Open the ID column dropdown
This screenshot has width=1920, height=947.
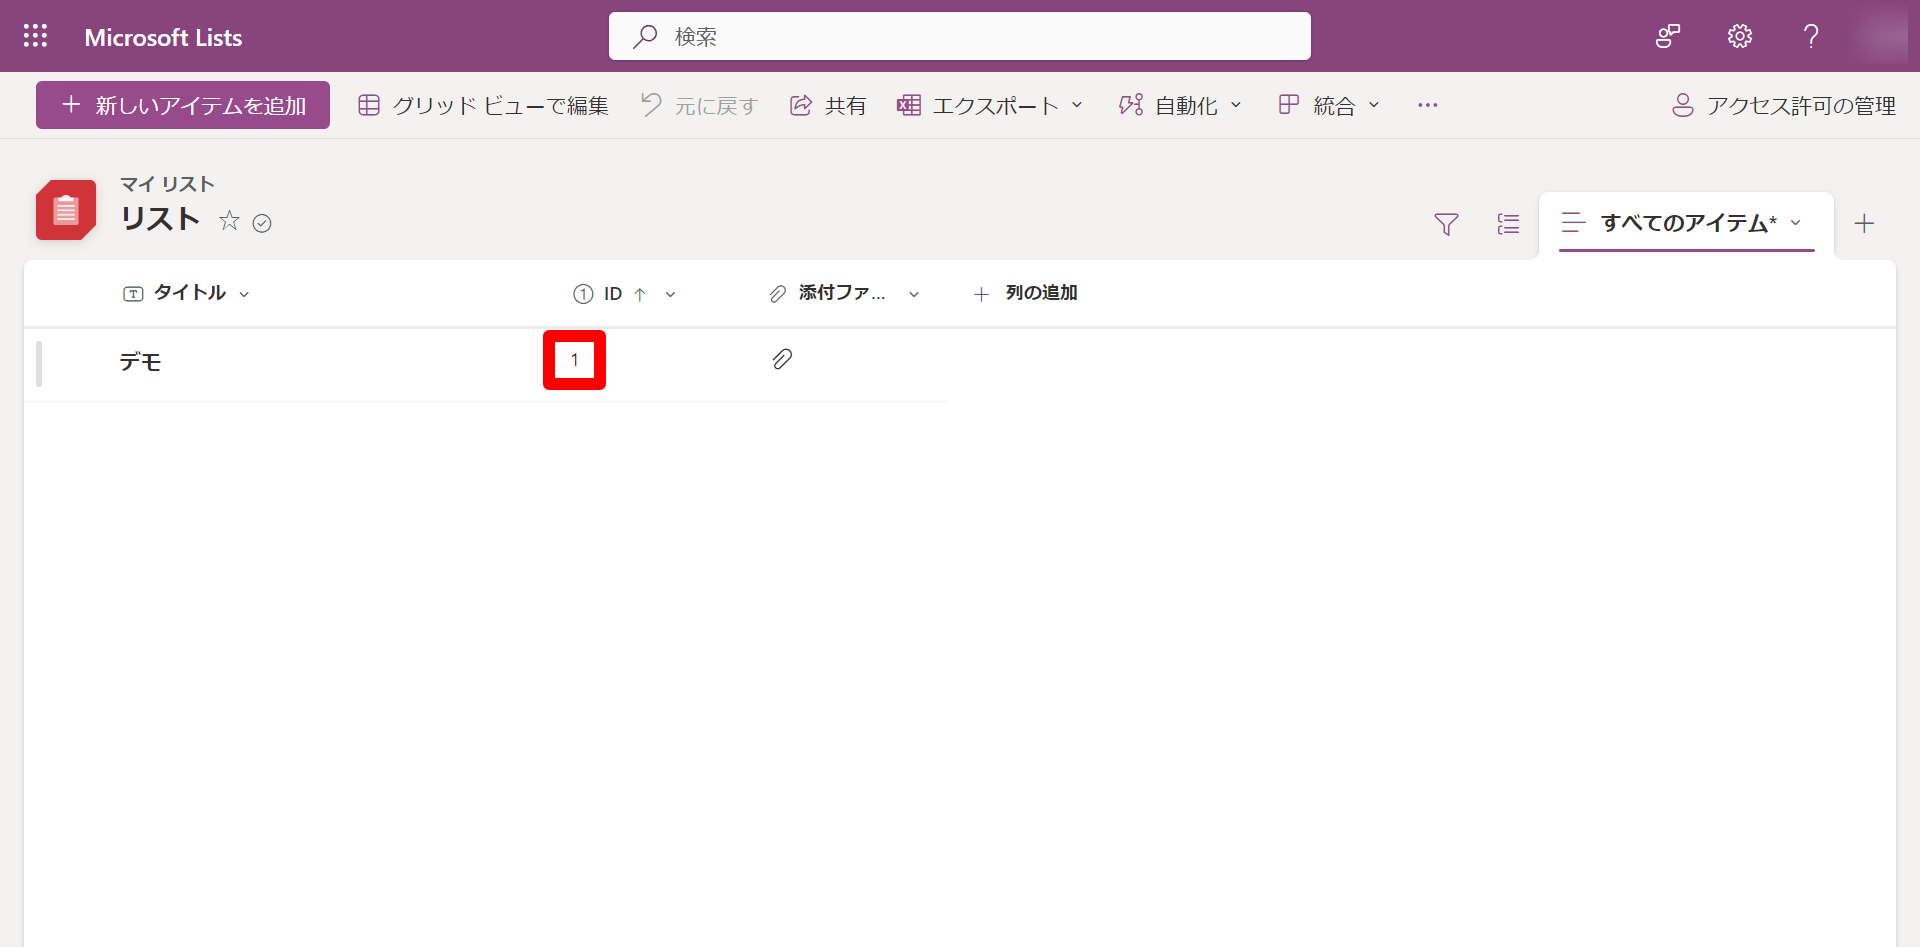pos(670,294)
